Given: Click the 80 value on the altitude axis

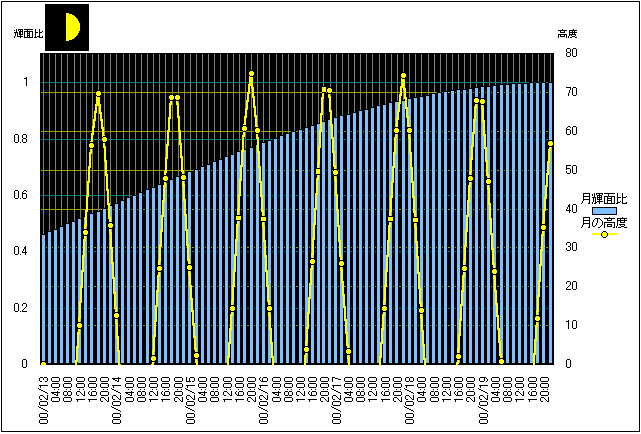Looking at the screenshot, I should click(x=570, y=53).
